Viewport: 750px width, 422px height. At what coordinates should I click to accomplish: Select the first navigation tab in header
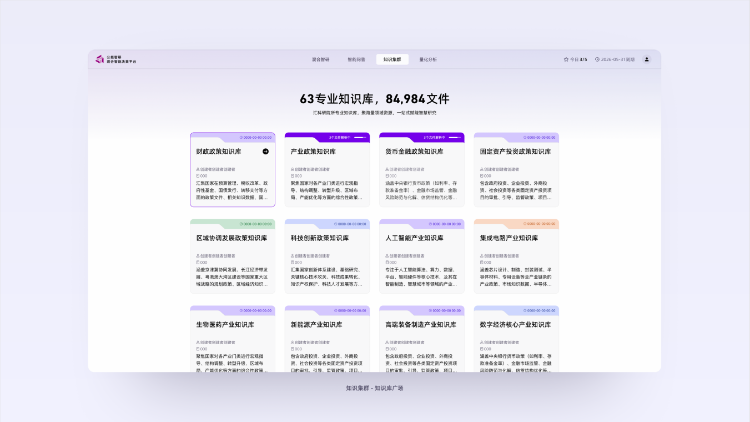click(320, 59)
